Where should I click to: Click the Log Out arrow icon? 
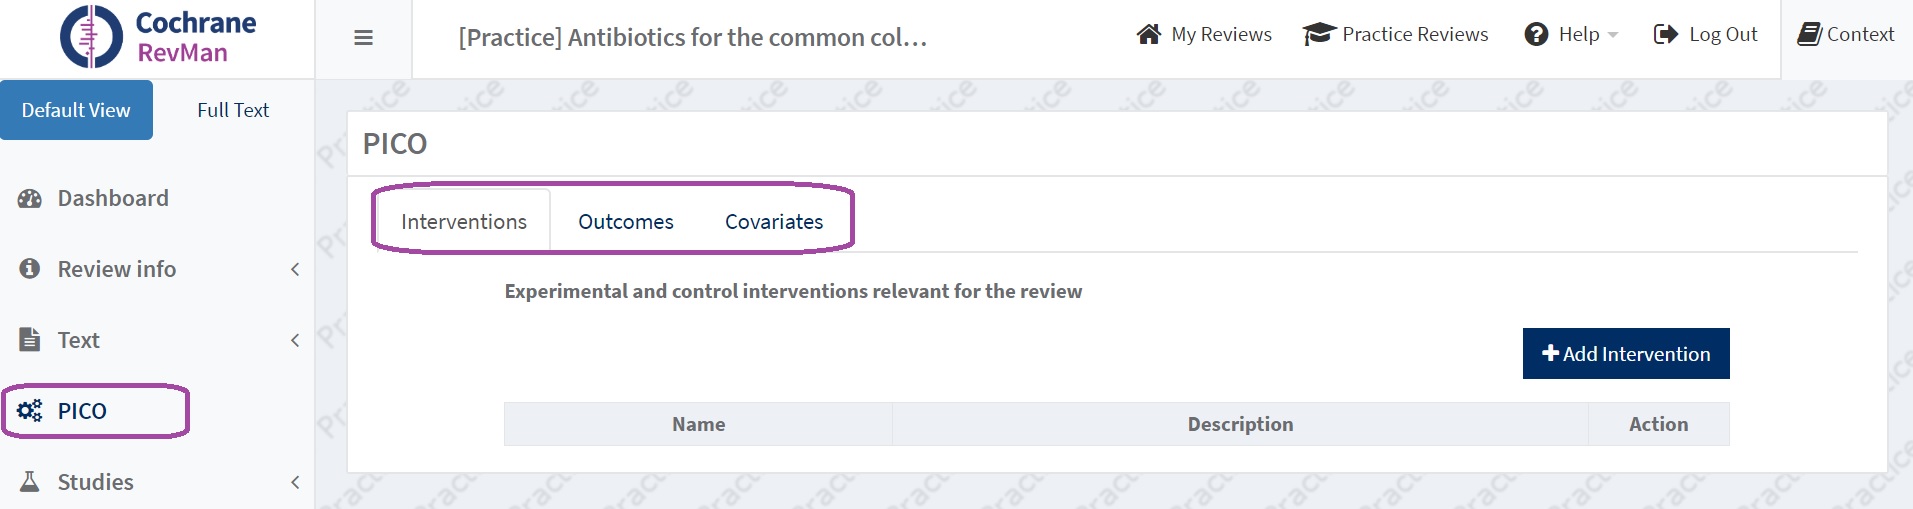tap(1665, 35)
